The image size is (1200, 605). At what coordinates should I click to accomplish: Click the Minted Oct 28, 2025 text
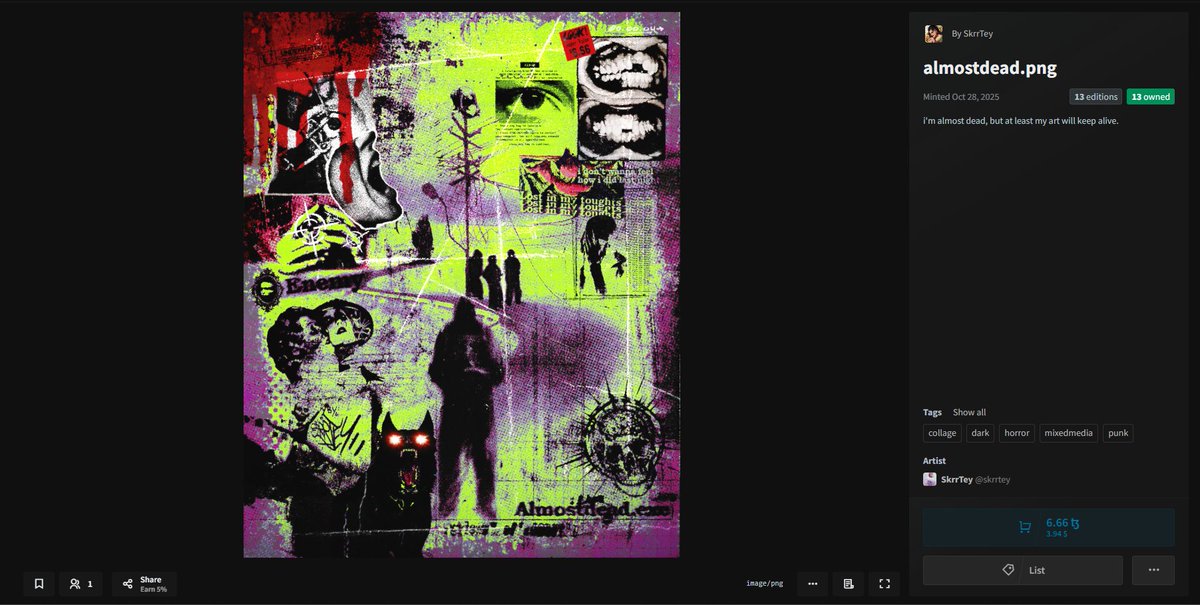pos(961,97)
